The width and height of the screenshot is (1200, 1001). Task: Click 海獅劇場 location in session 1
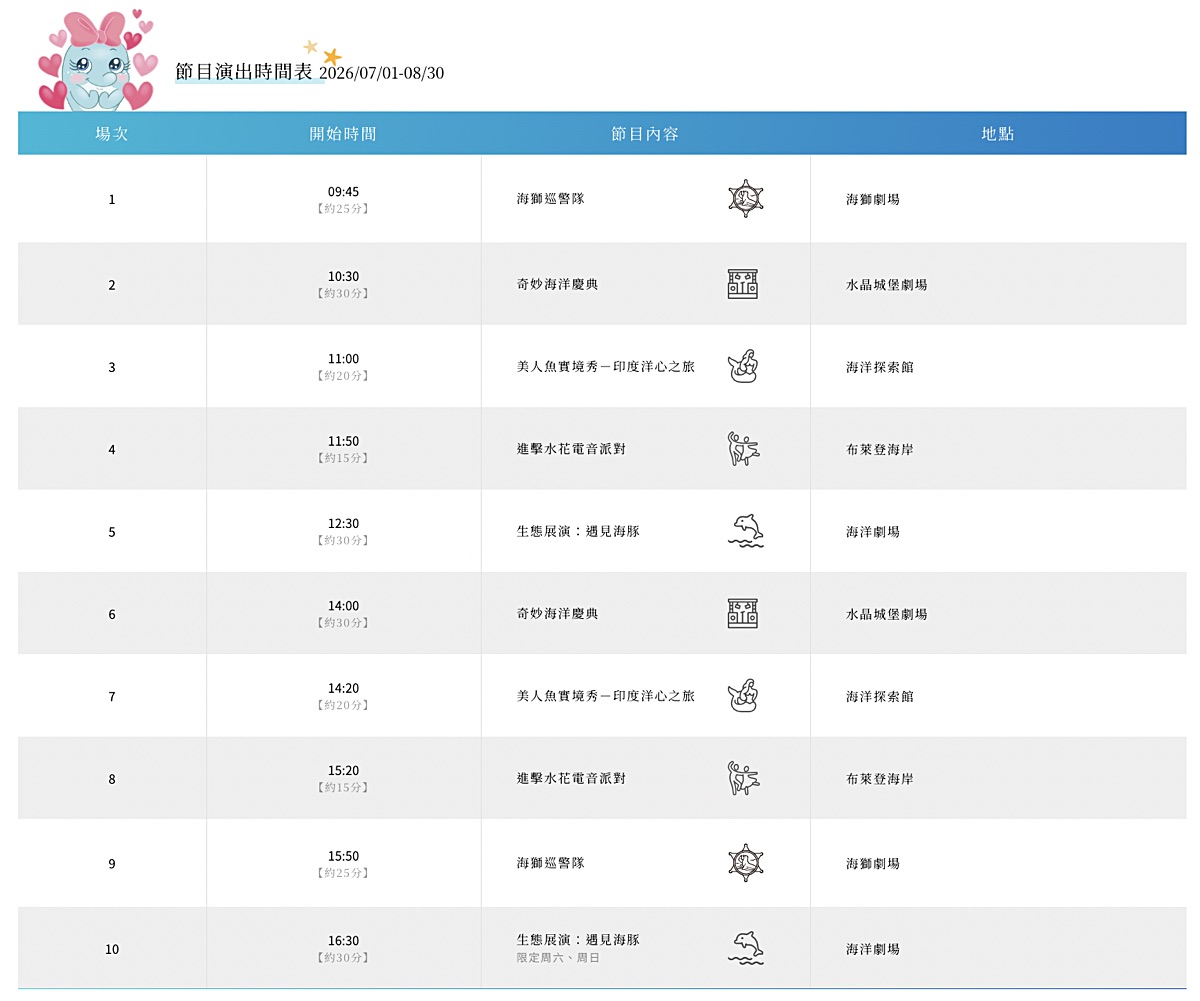(x=873, y=199)
